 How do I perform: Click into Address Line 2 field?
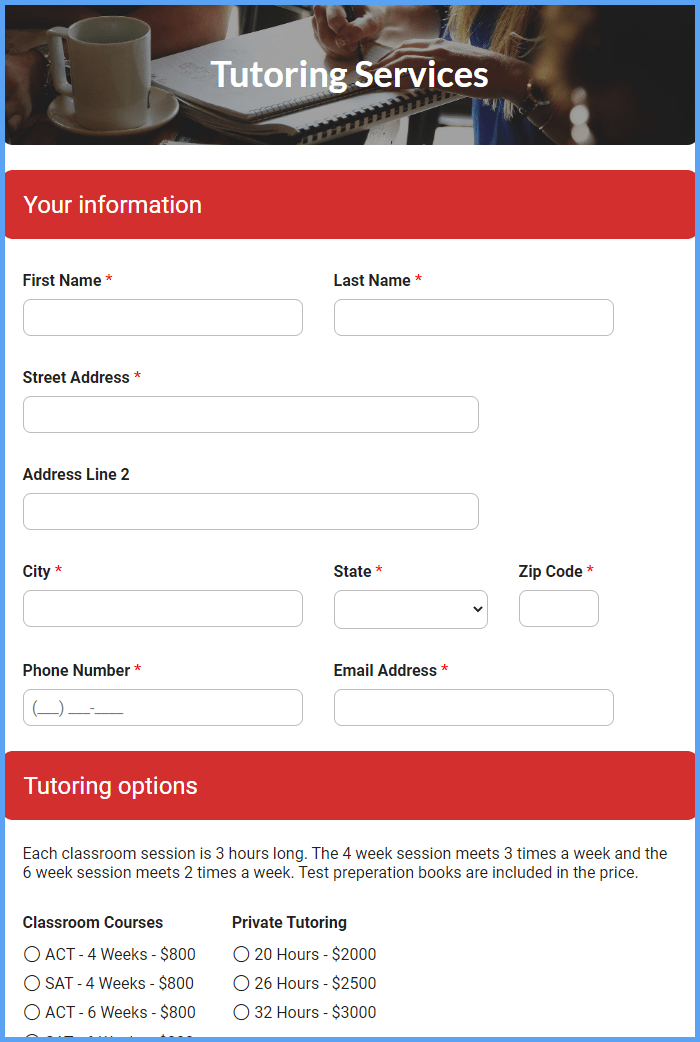click(251, 512)
